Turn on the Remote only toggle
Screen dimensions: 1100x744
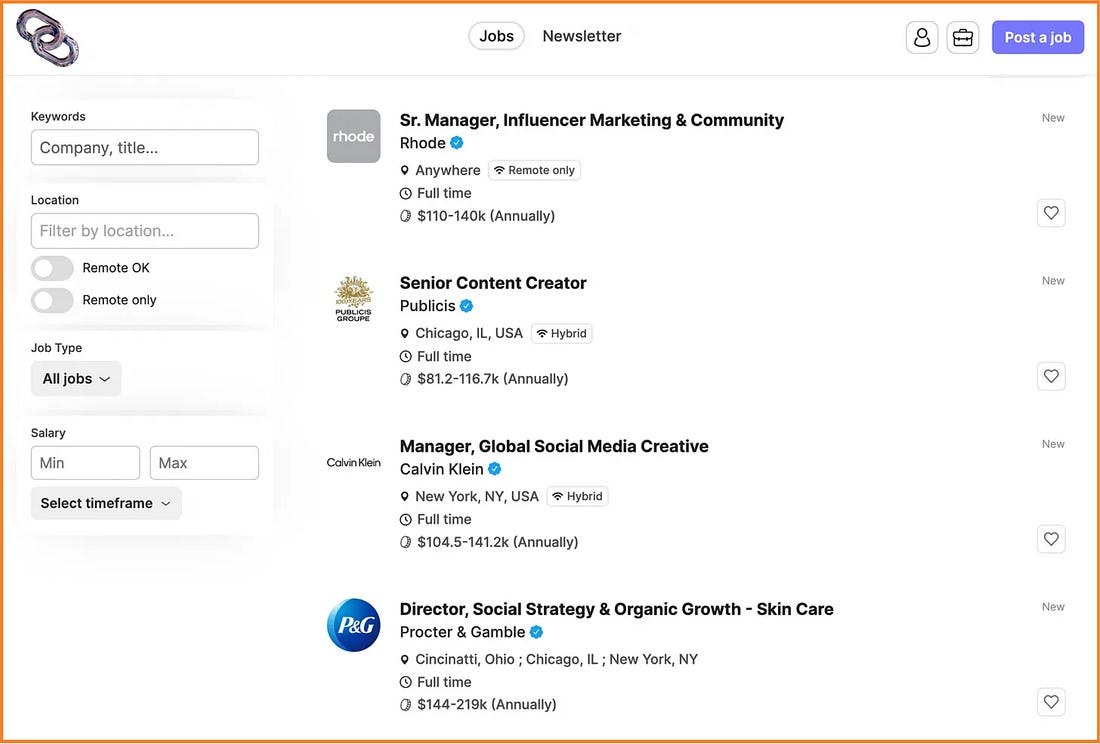tap(52, 300)
